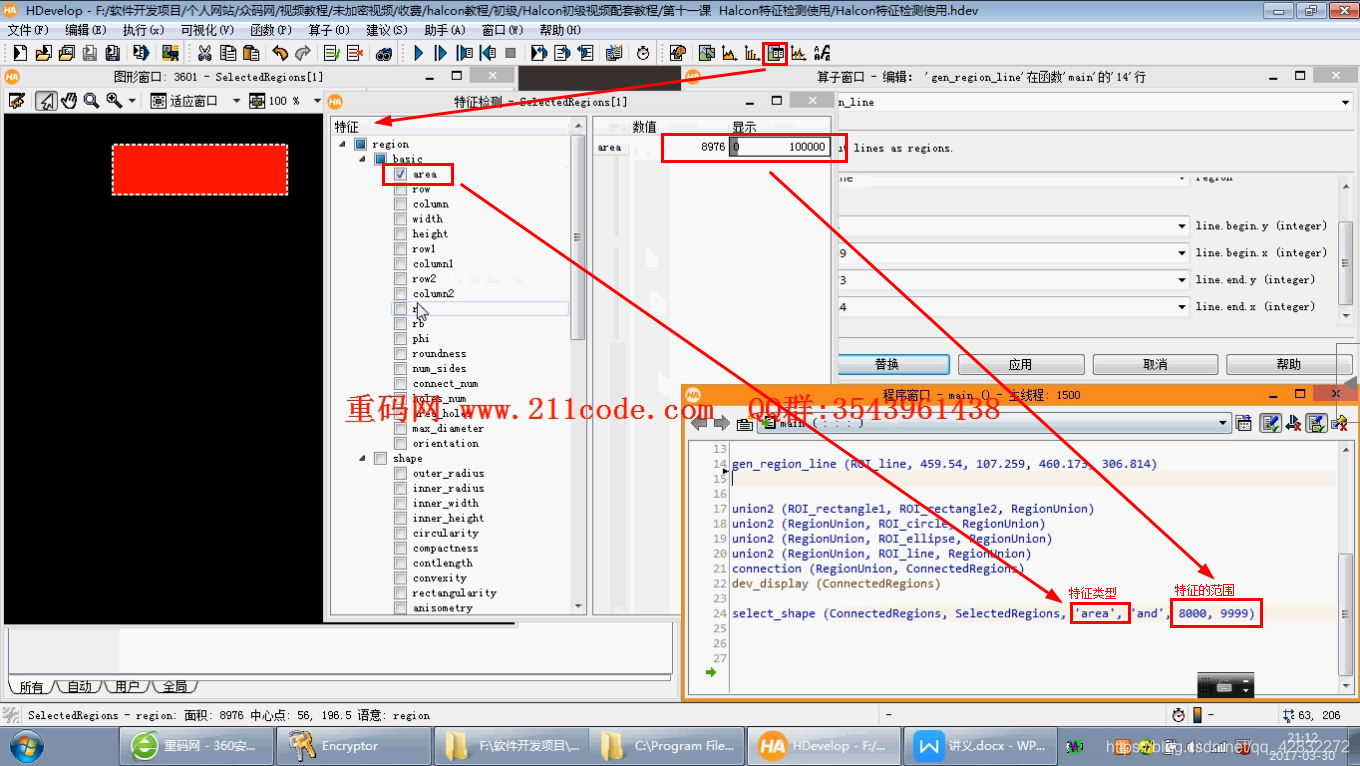Click the Undo arrow in main toolbar
1360x766 pixels.
(x=280, y=53)
